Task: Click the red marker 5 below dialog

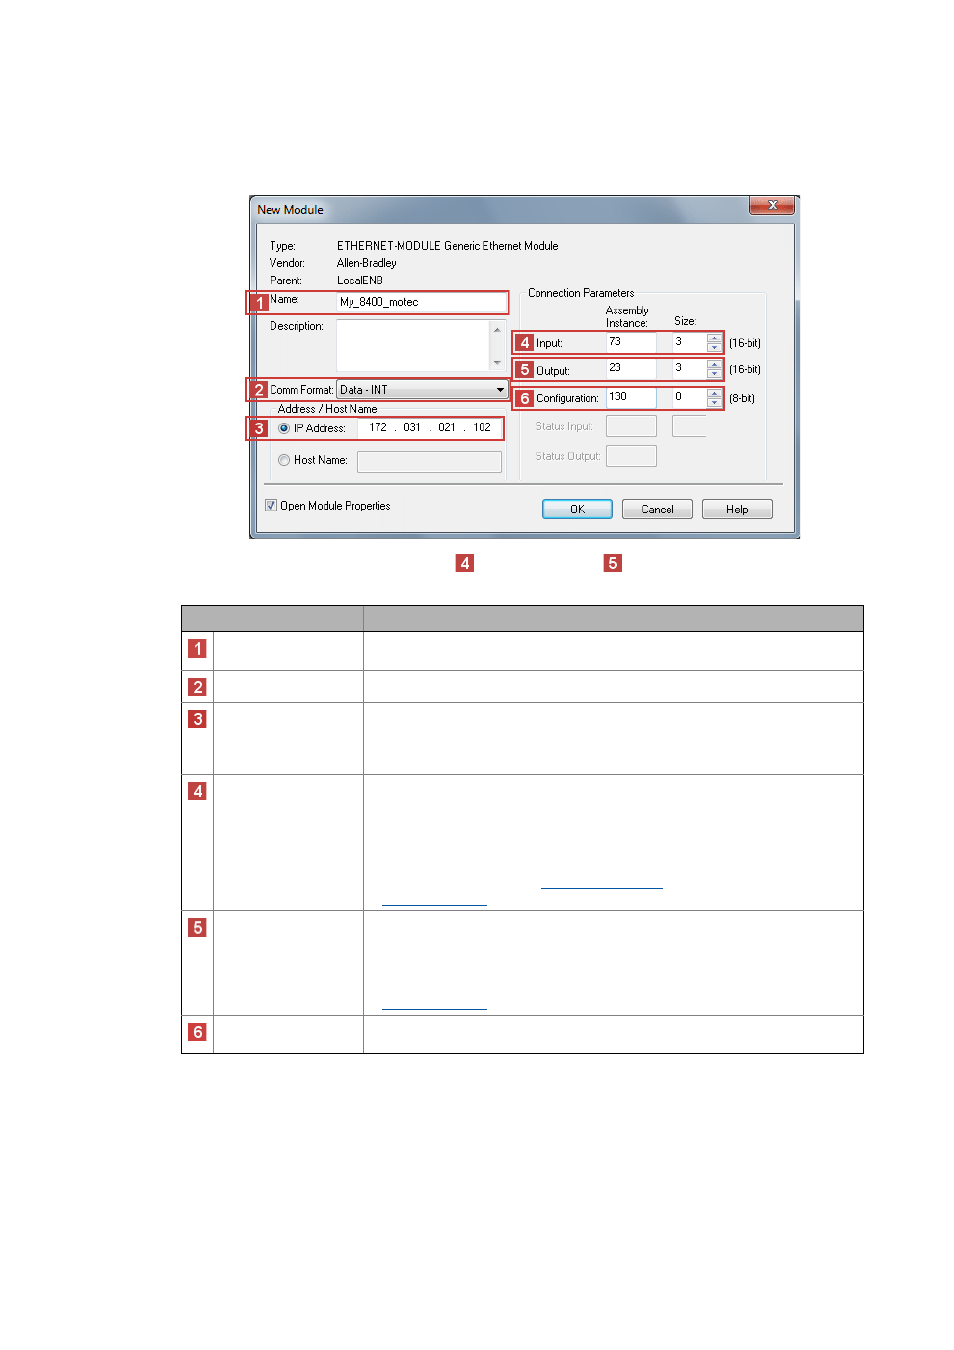Action: click(x=613, y=563)
